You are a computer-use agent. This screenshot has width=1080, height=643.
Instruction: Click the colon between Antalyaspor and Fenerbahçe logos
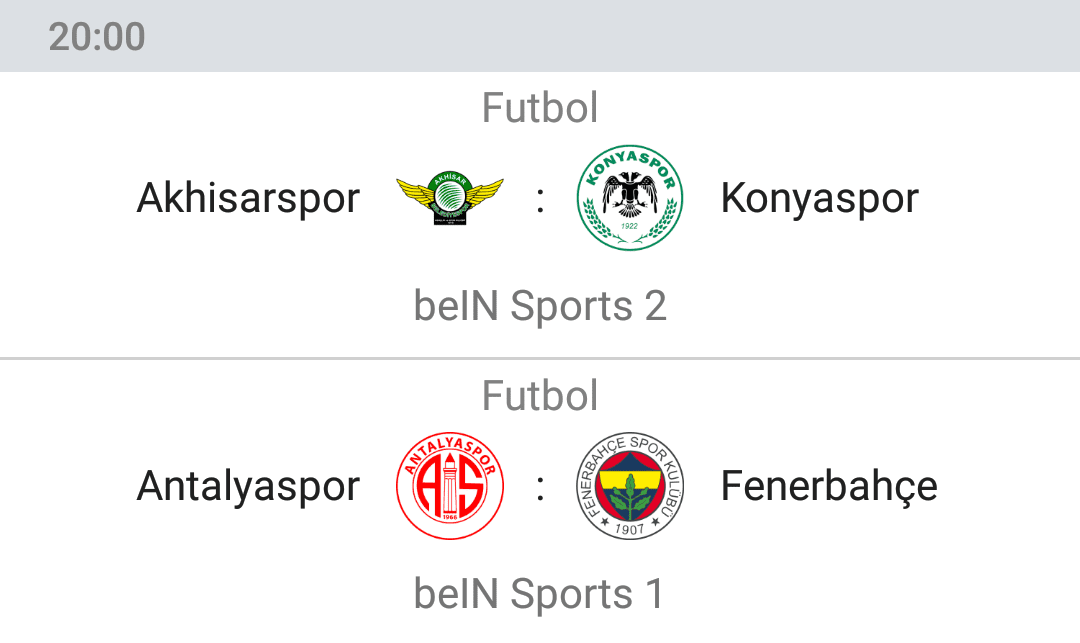(x=540, y=487)
